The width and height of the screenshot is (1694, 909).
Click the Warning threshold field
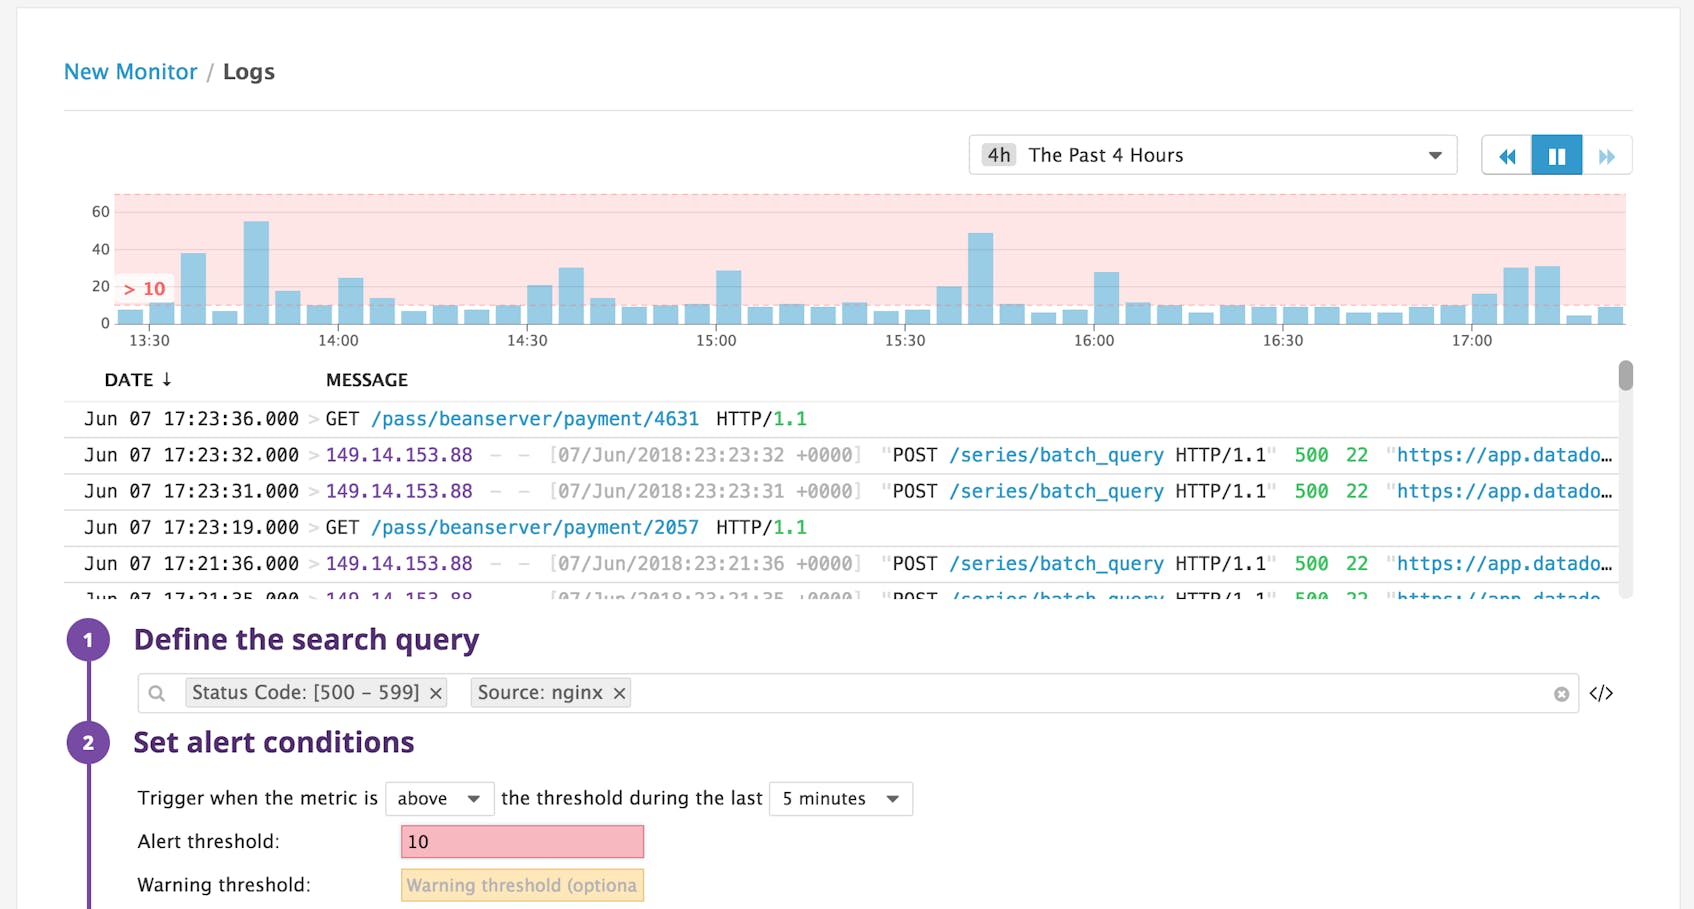[521, 885]
